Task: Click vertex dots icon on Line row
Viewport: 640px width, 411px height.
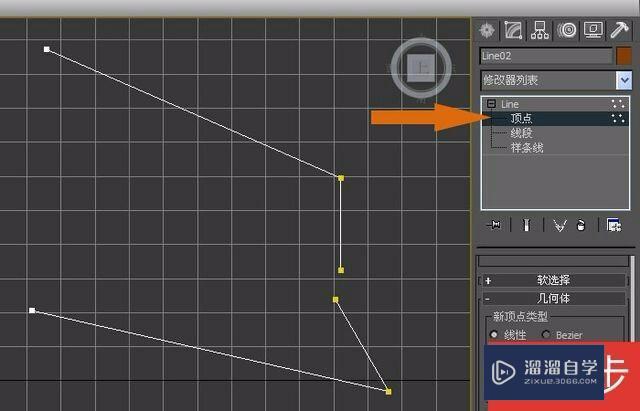Action: (x=618, y=104)
